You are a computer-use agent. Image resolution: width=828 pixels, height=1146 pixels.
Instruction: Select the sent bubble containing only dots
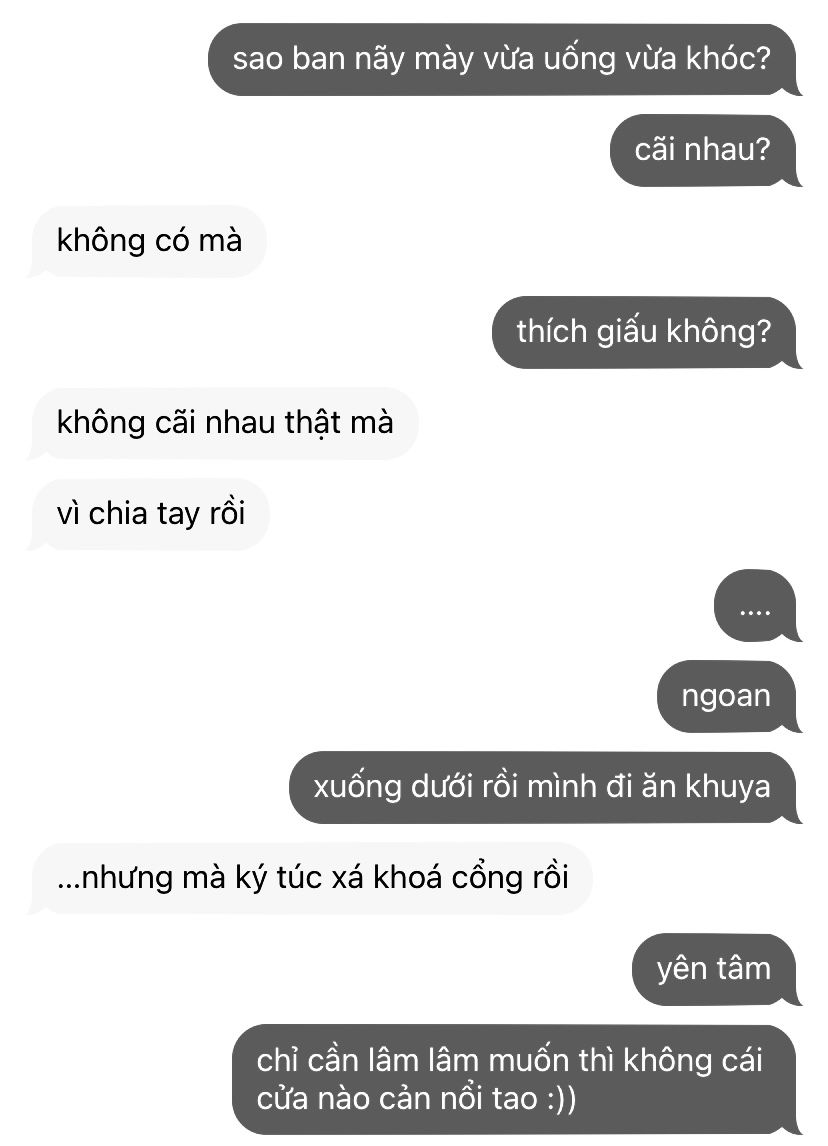coord(757,605)
